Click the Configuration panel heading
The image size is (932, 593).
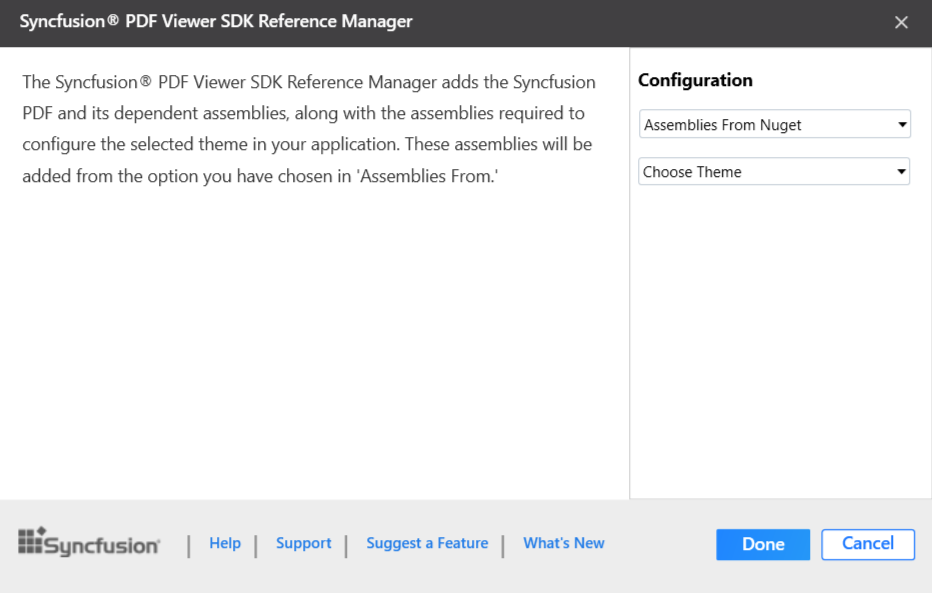[x=695, y=80]
